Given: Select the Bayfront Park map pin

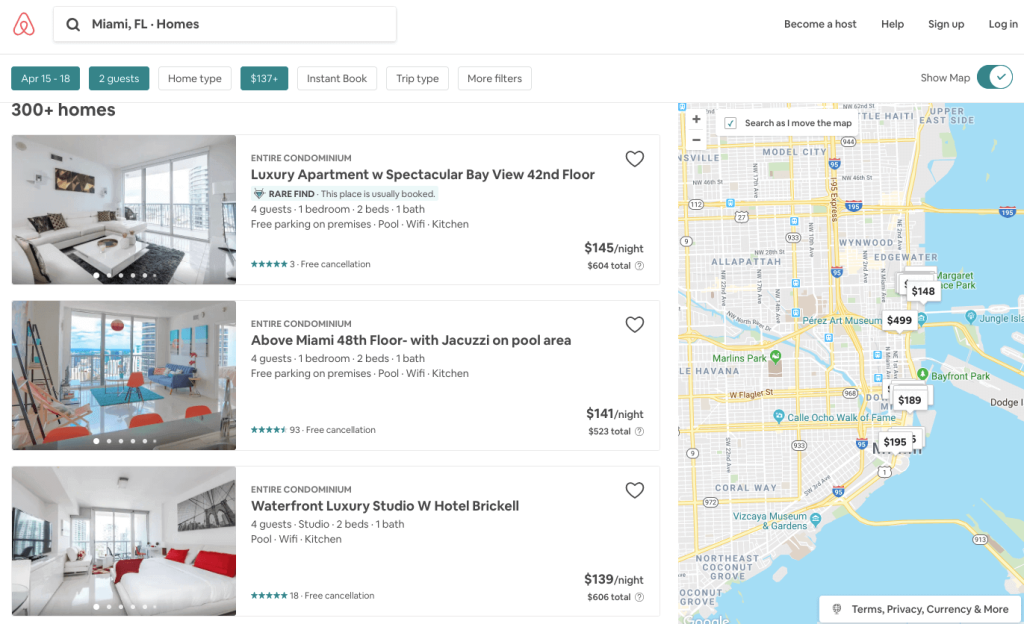Looking at the screenshot, I should point(922,374).
